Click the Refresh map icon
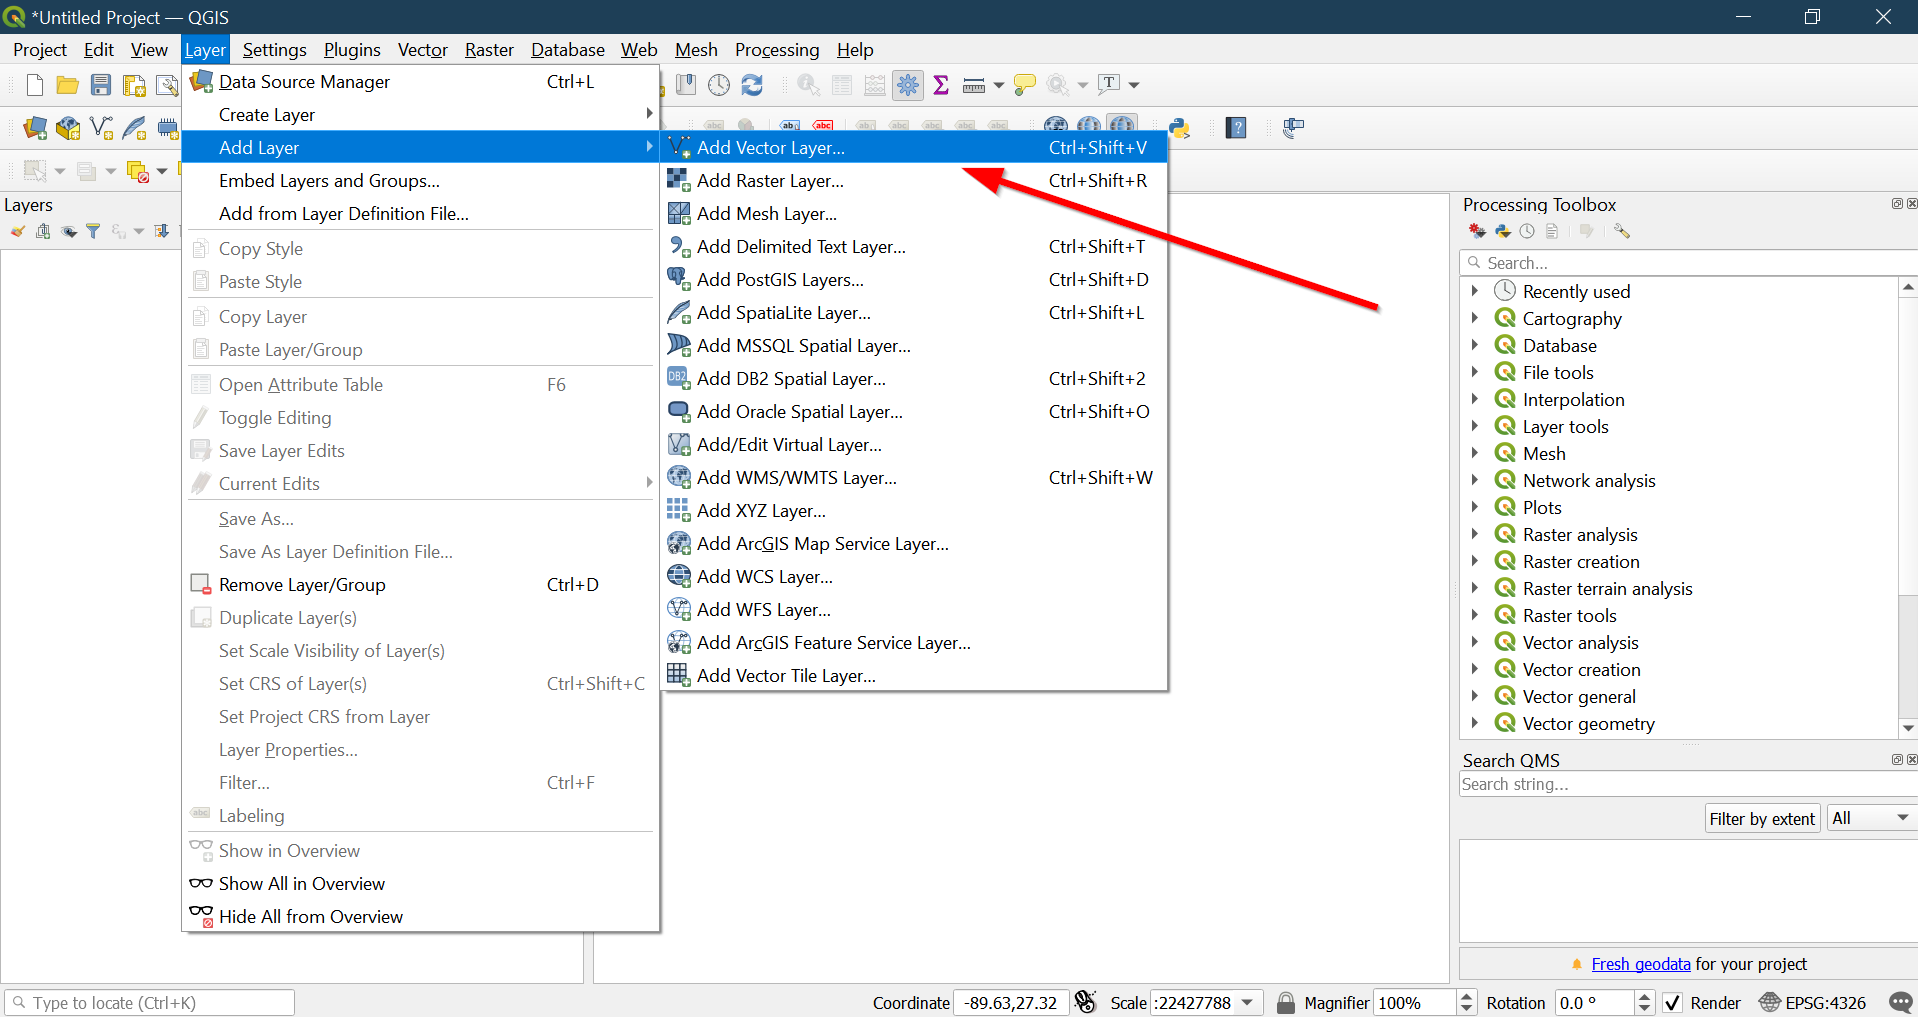1918x1017 pixels. click(x=752, y=85)
